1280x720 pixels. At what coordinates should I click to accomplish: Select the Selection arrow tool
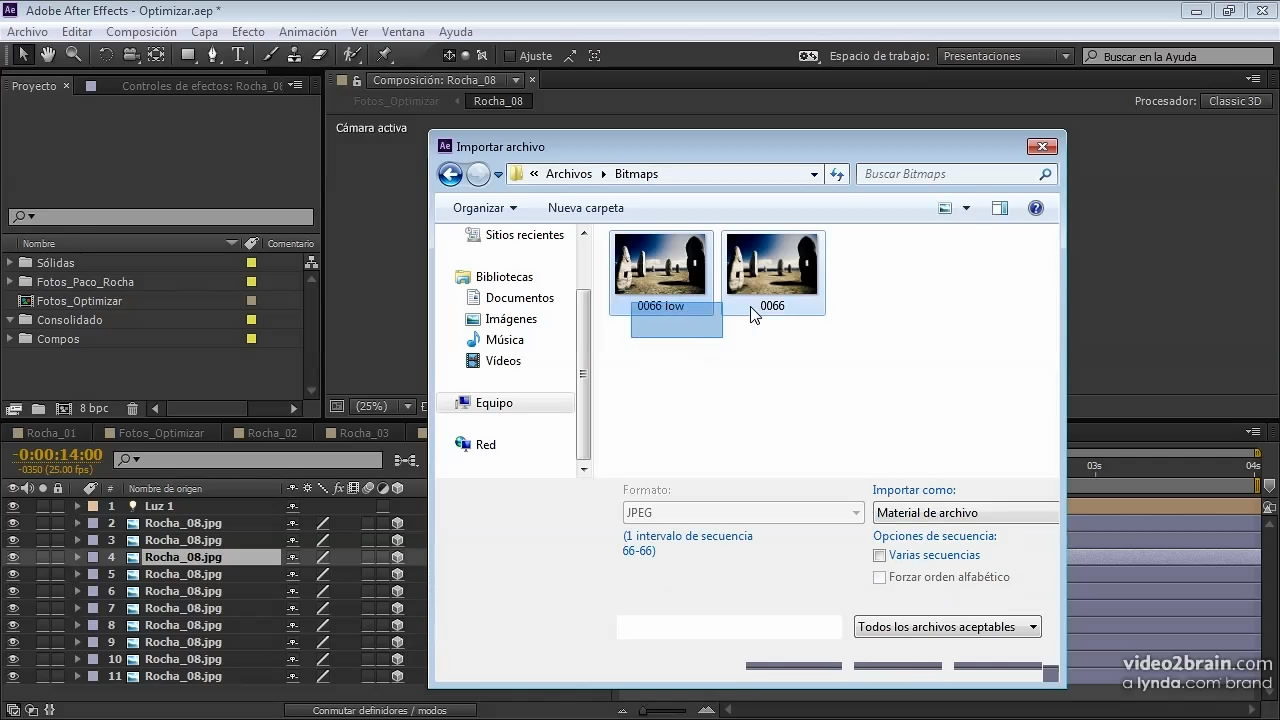pyautogui.click(x=24, y=55)
